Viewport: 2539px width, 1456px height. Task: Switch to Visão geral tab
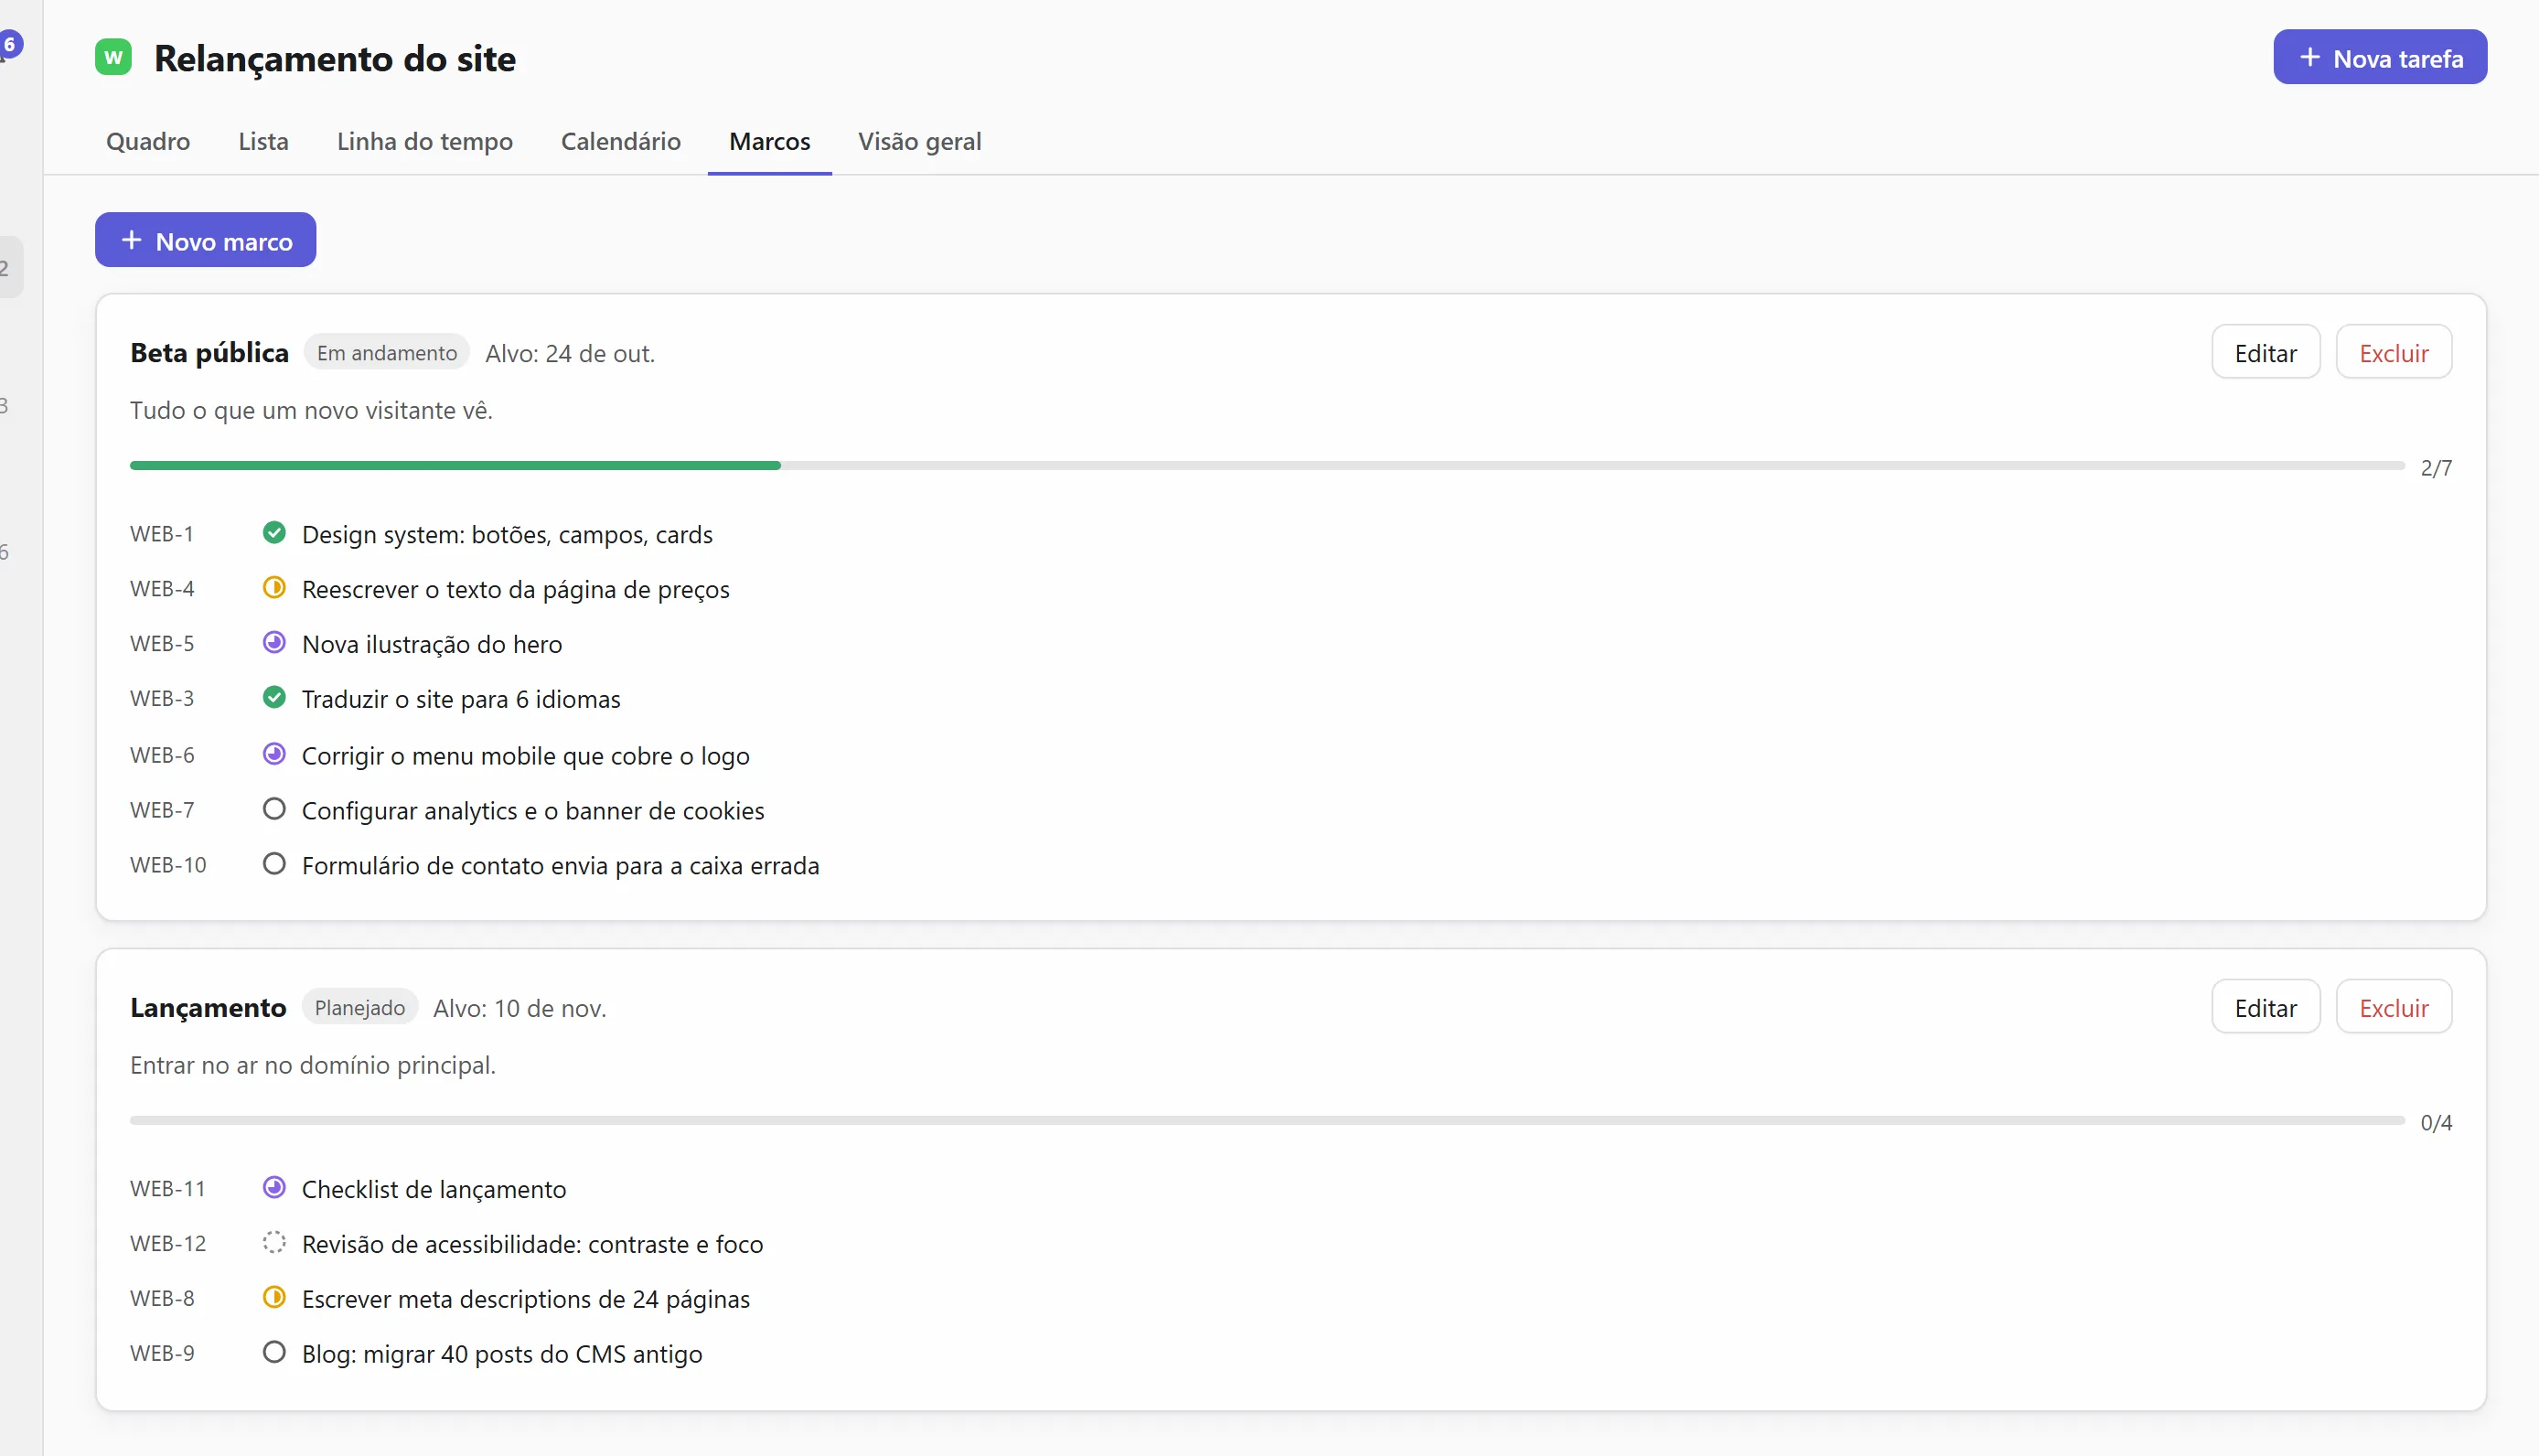(x=920, y=141)
